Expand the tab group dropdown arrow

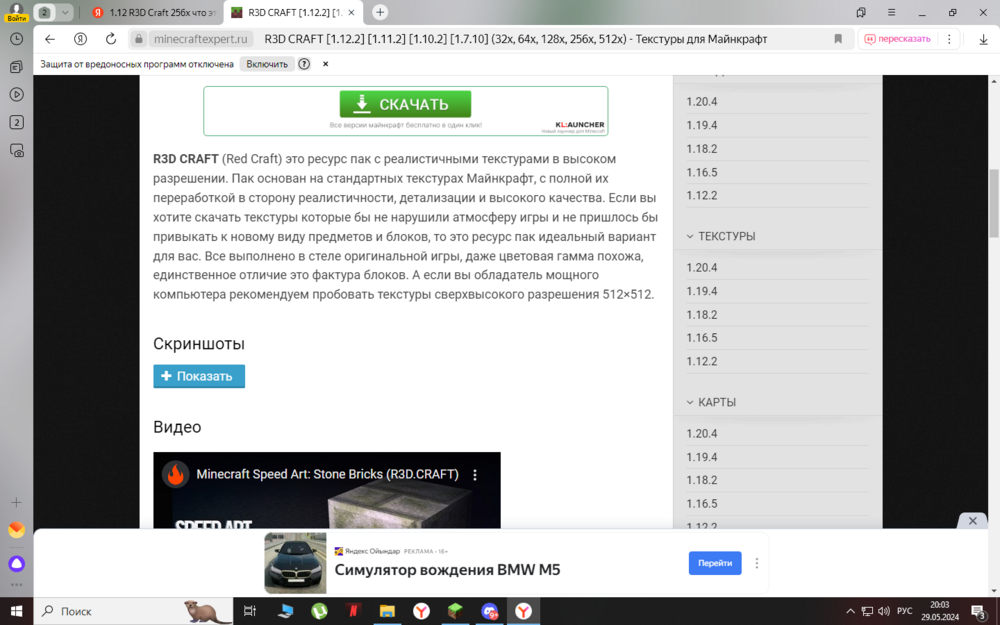pos(64,12)
